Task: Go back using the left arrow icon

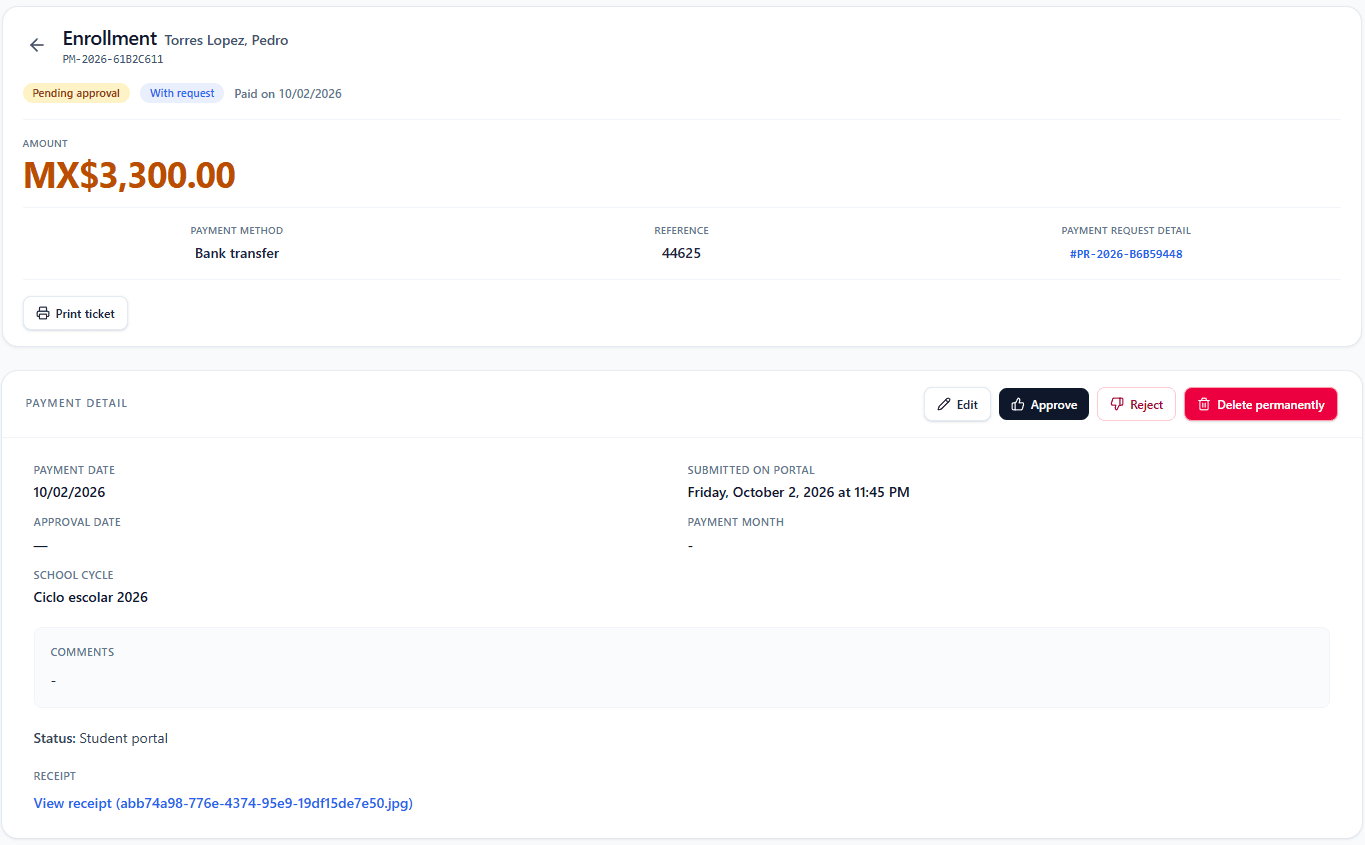Action: pyautogui.click(x=37, y=45)
